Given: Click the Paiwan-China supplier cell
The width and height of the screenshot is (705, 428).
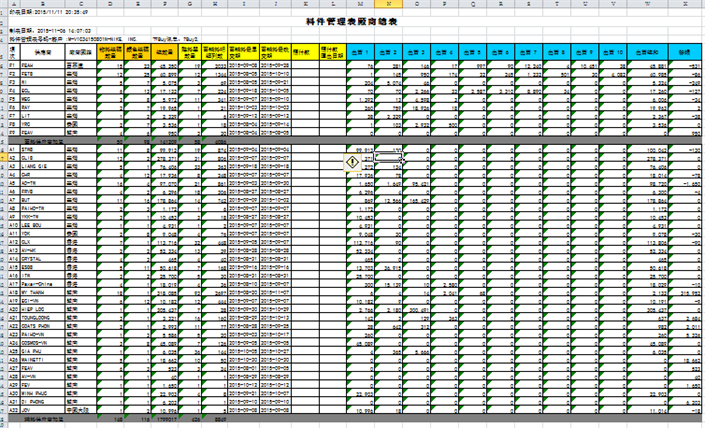Looking at the screenshot, I should 42,279.
